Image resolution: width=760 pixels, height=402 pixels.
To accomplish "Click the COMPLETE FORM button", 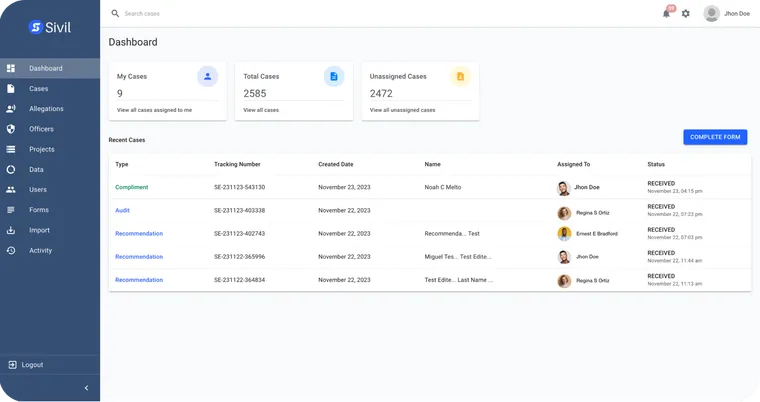I will pyautogui.click(x=715, y=137).
